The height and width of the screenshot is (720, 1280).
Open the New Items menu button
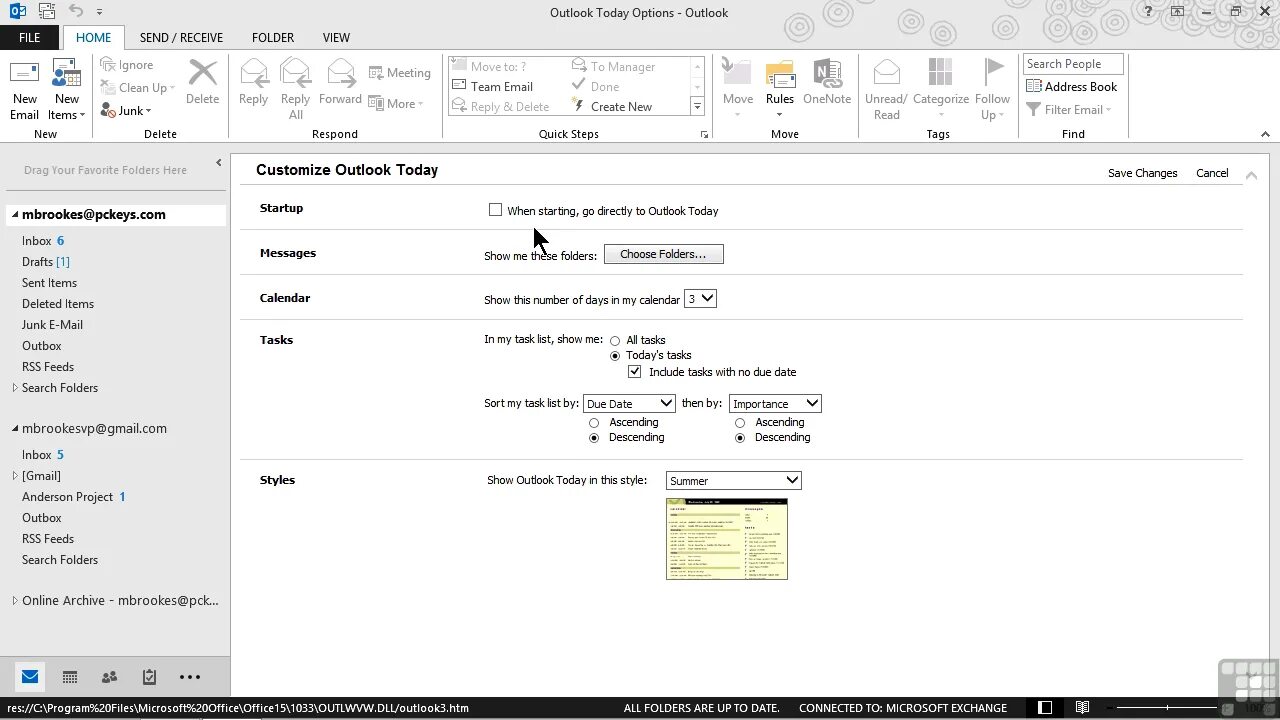click(x=66, y=90)
